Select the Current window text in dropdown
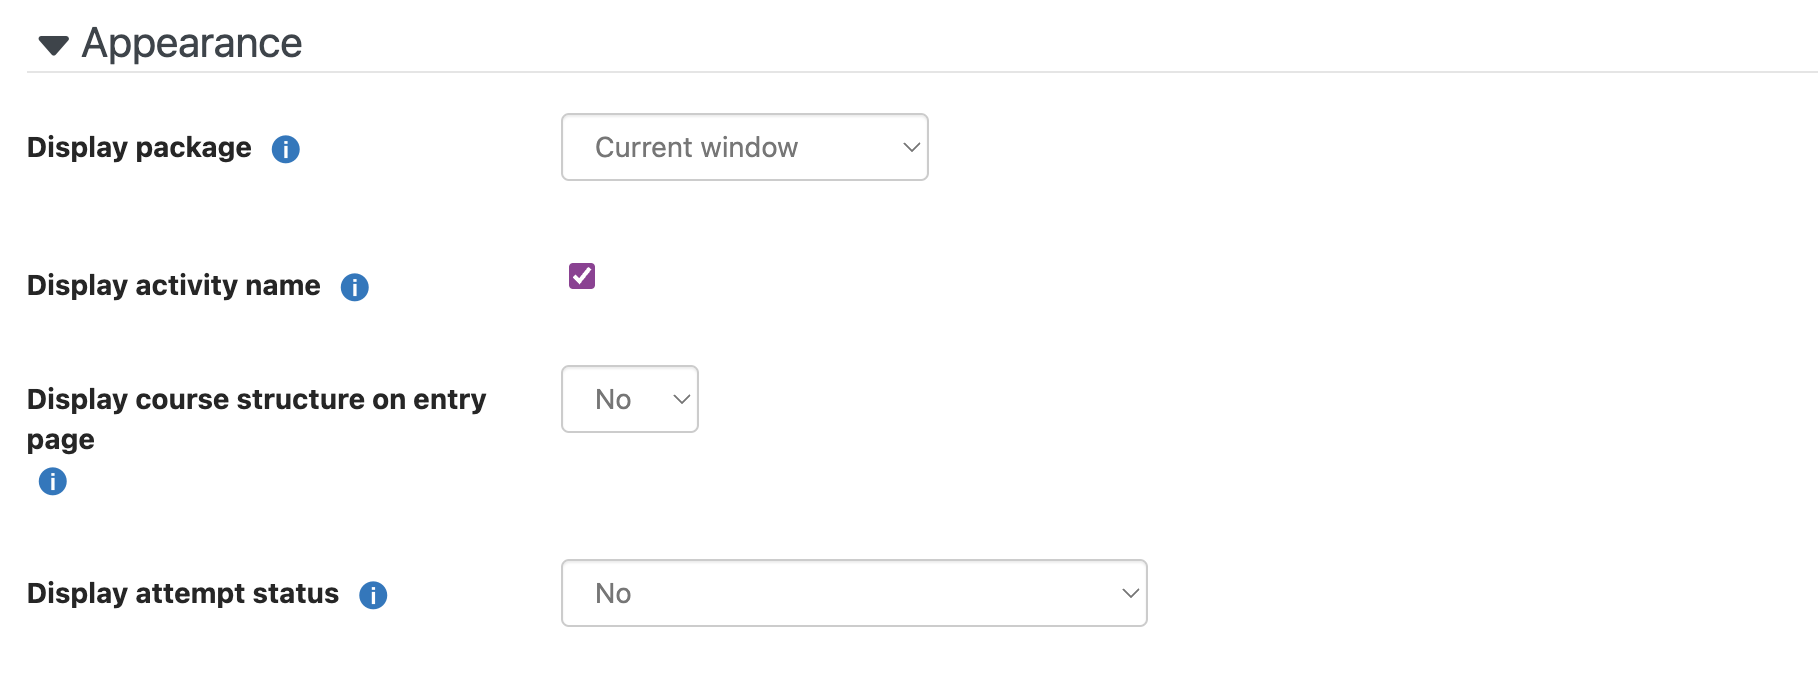The image size is (1818, 690). pos(696,147)
